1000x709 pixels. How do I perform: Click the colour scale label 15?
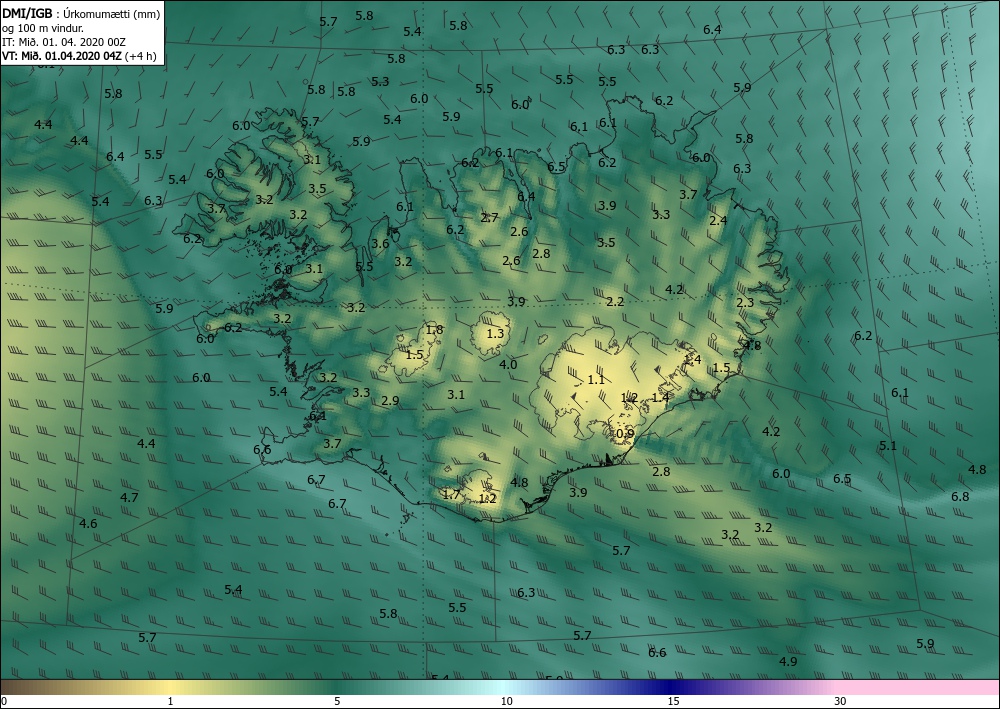(673, 701)
